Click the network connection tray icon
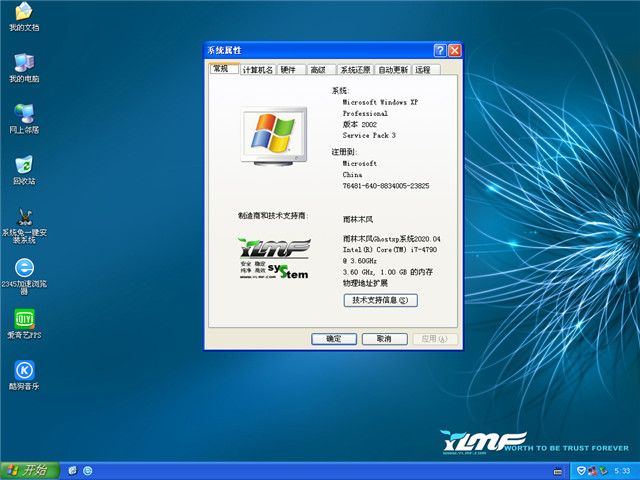This screenshot has height=480, width=640. pyautogui.click(x=592, y=471)
